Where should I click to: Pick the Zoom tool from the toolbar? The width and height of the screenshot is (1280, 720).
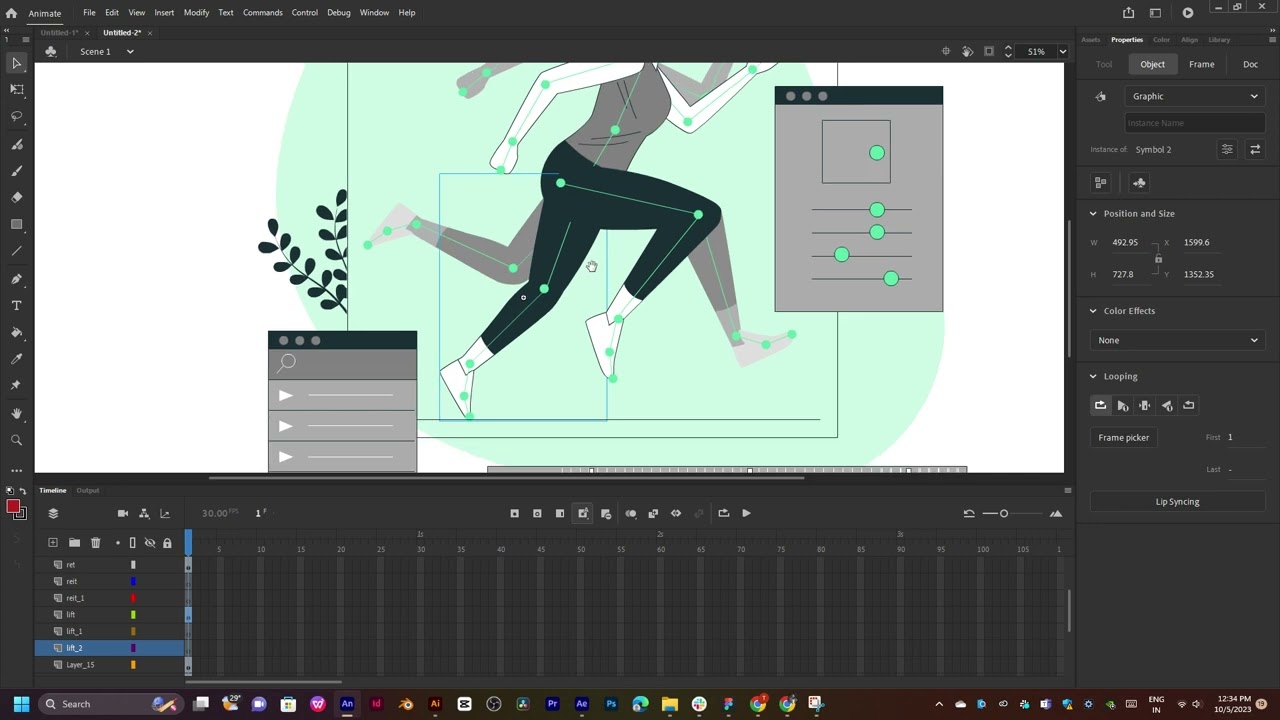[x=15, y=440]
